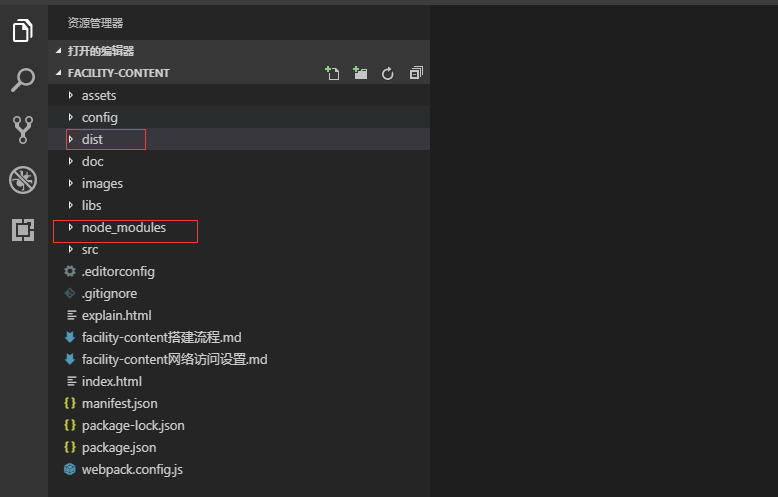The height and width of the screenshot is (497, 778).
Task: Select the node_modules folder name
Action: tap(124, 228)
